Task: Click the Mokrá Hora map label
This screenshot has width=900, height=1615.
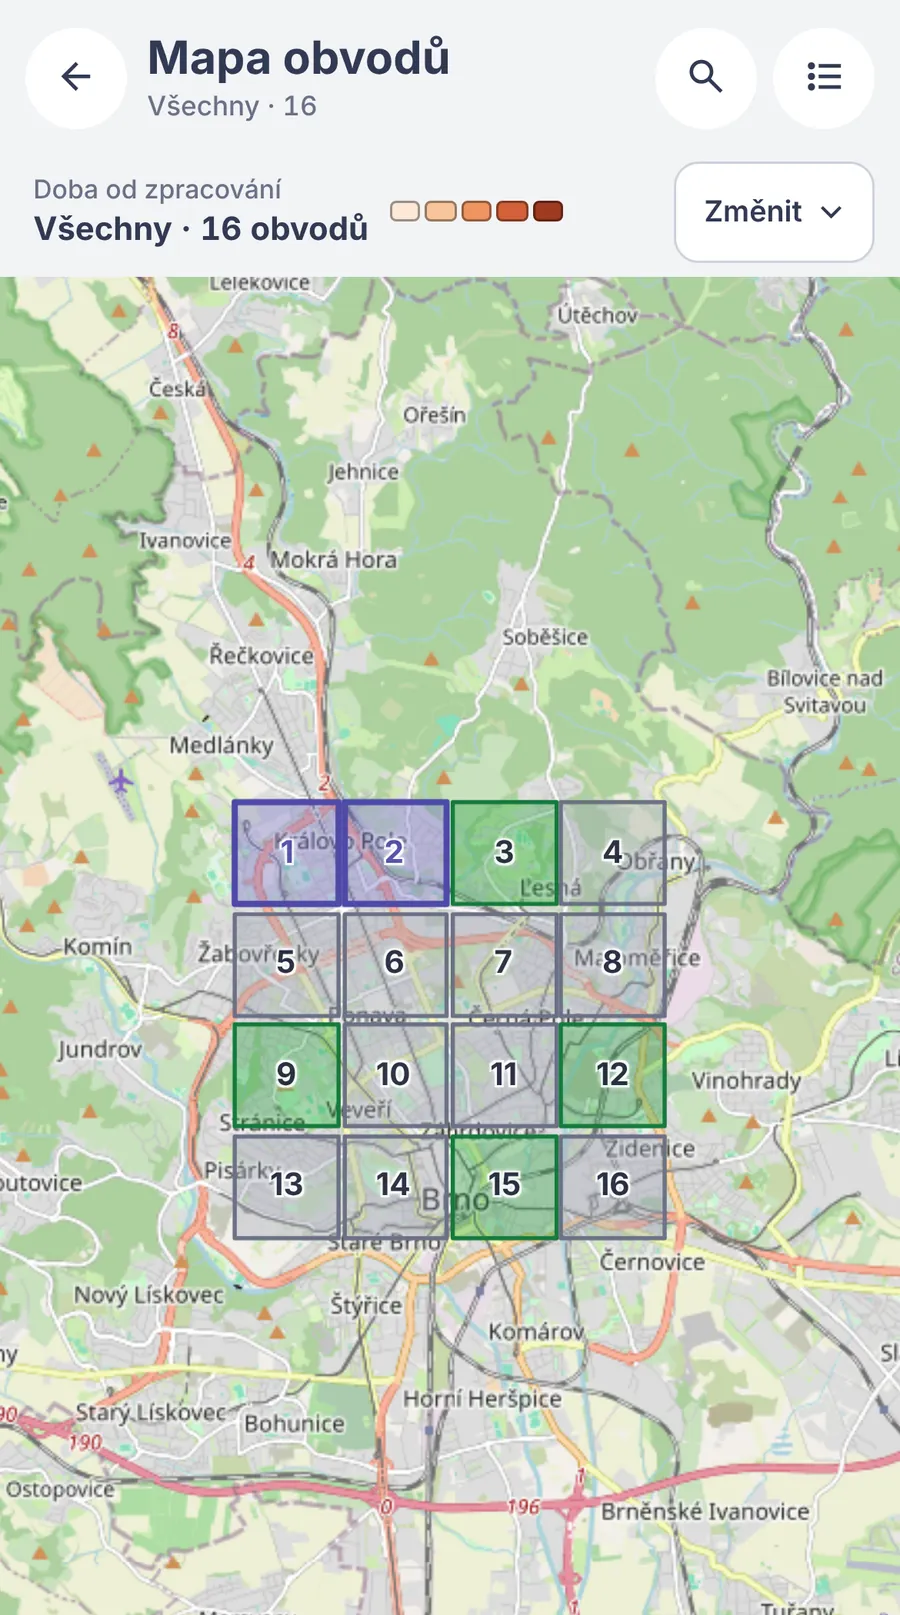Action: [x=334, y=560]
